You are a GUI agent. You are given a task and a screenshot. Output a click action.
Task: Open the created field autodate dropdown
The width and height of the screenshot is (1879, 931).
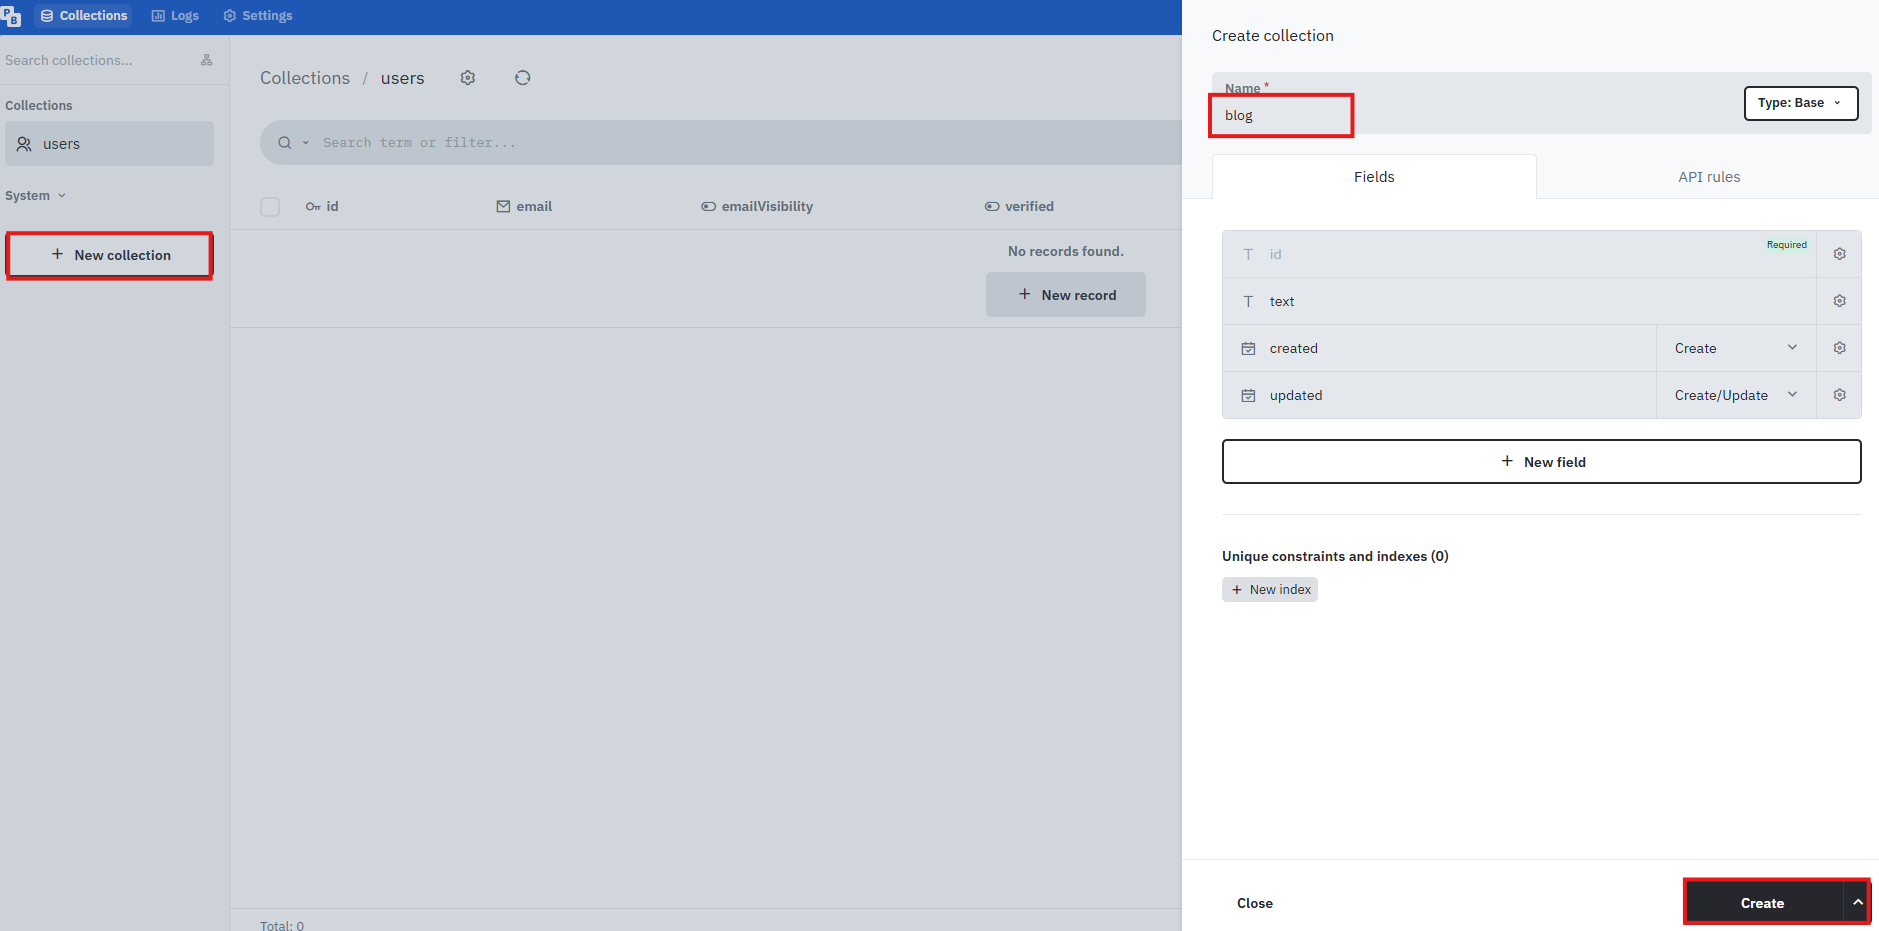(1736, 348)
